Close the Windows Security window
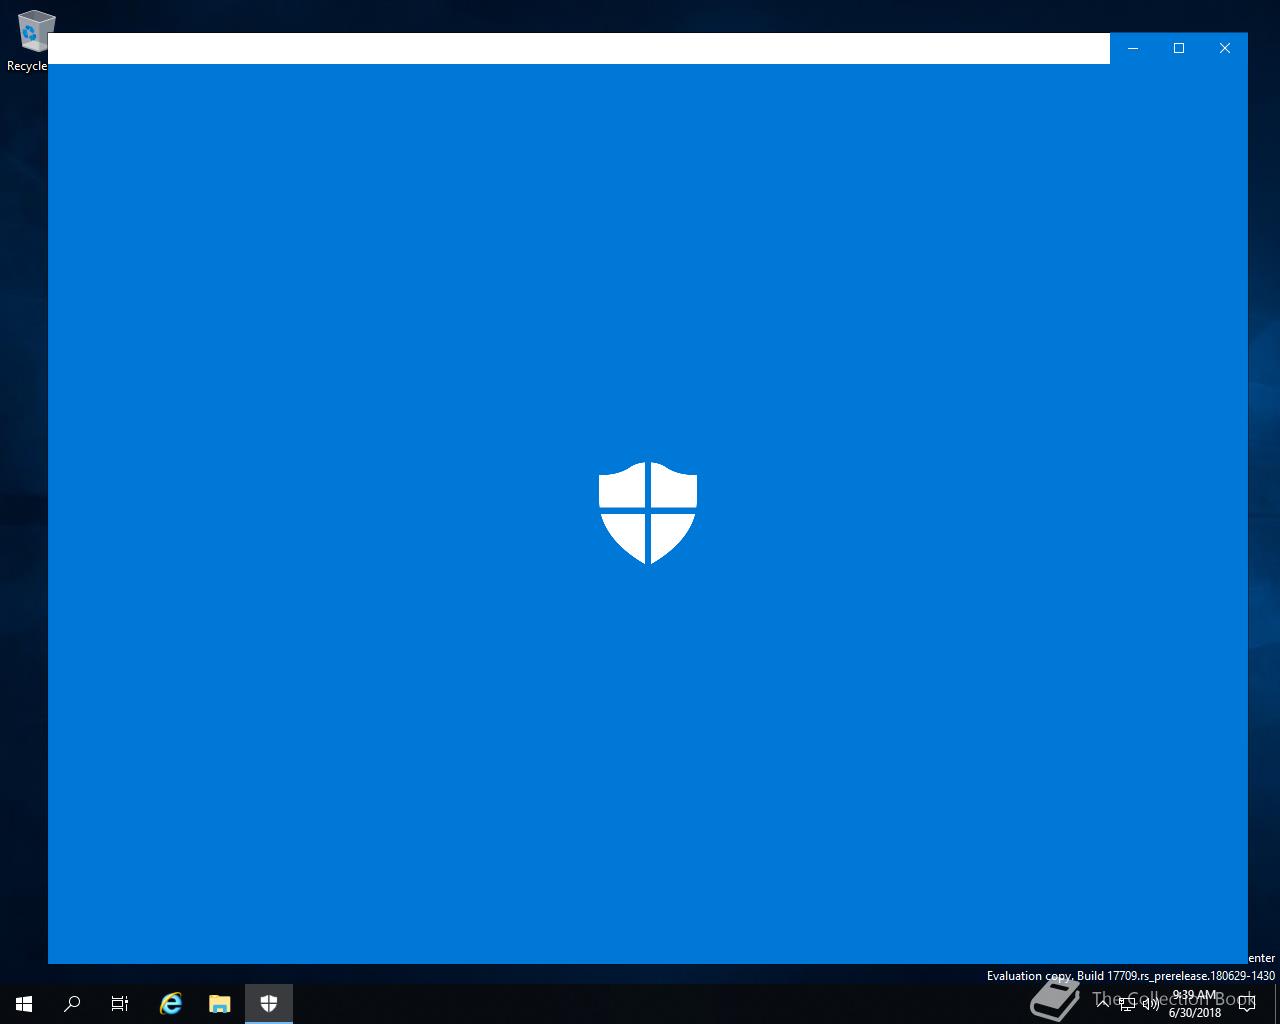 (1225, 48)
